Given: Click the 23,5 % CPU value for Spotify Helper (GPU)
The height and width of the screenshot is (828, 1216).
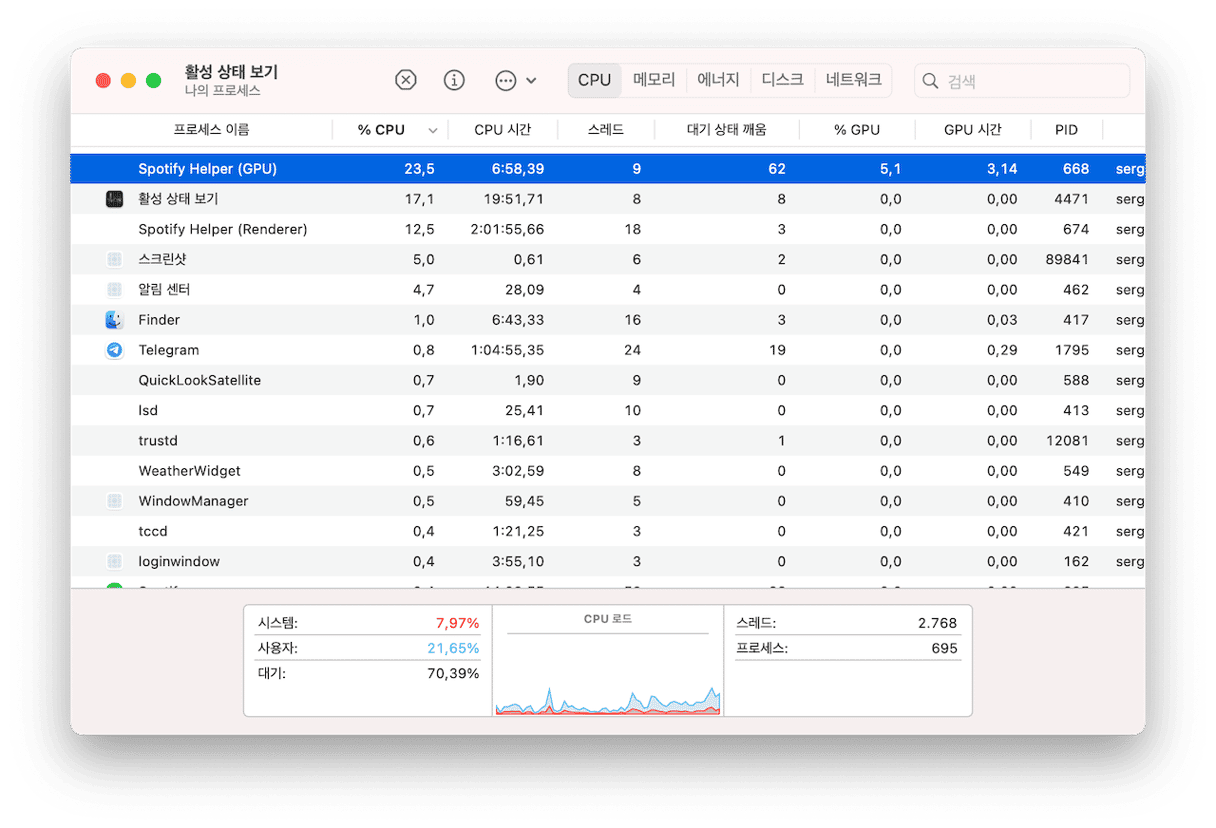Looking at the screenshot, I should point(420,169).
